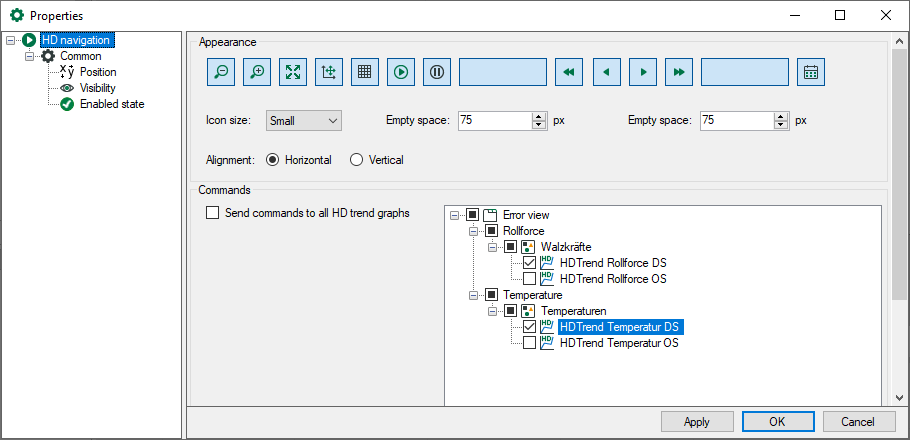The height and width of the screenshot is (440, 910).
Task: Click the zoom in magnifier icon
Action: pos(257,72)
